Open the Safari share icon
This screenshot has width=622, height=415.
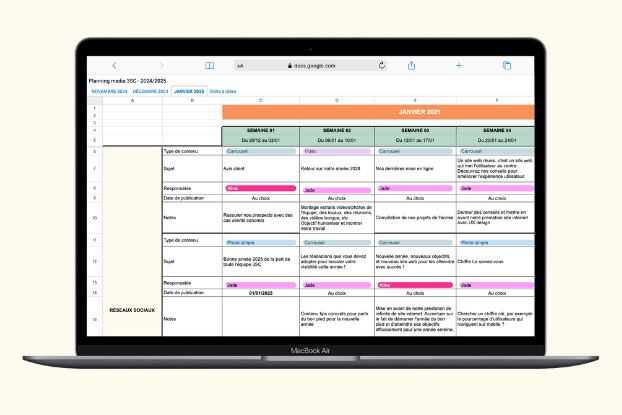pos(412,65)
